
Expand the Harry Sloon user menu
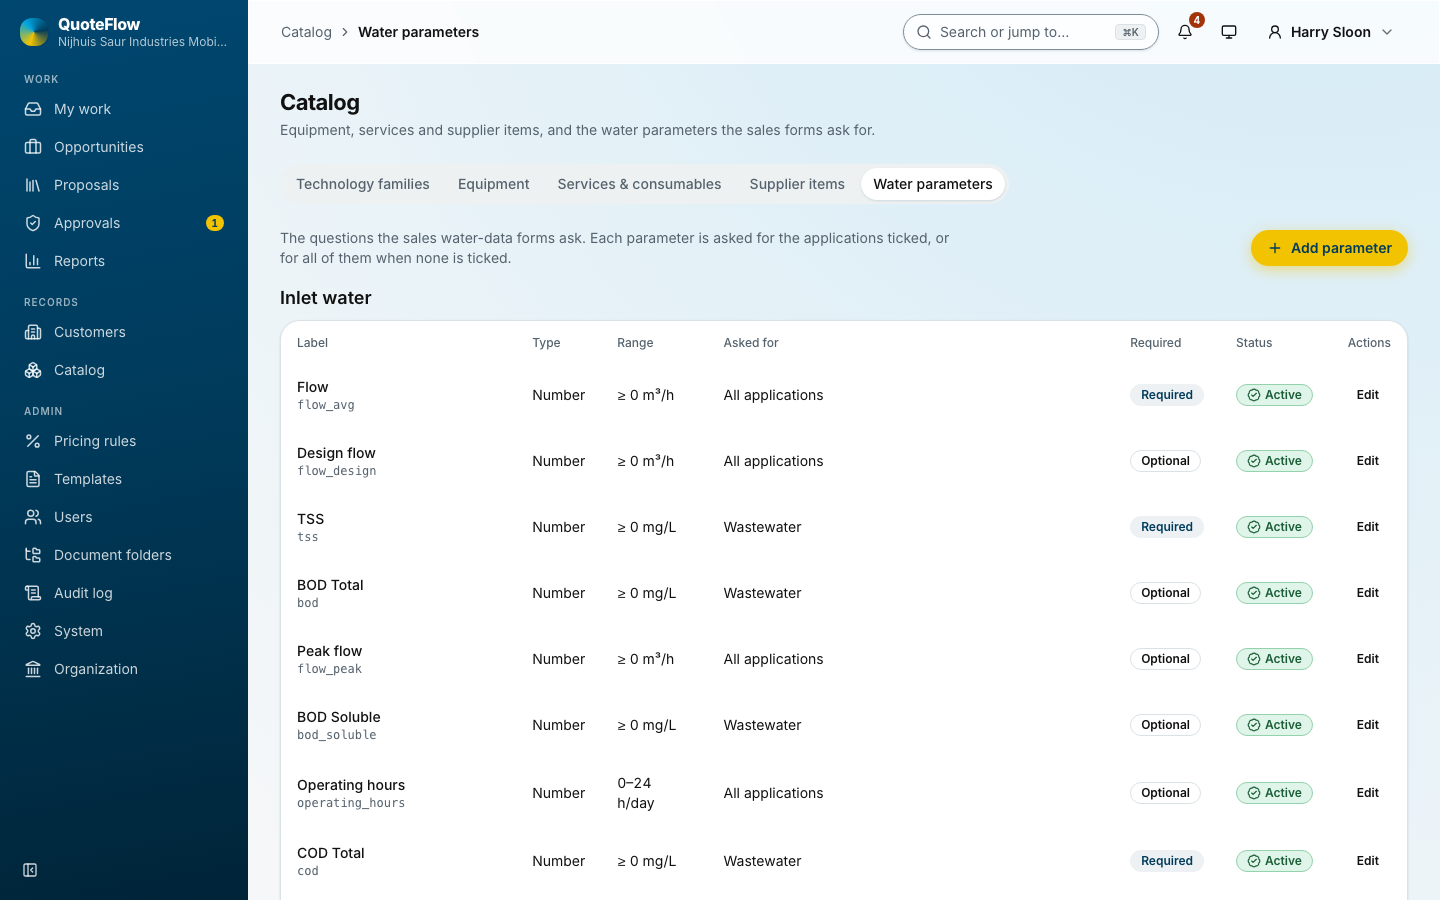1330,32
